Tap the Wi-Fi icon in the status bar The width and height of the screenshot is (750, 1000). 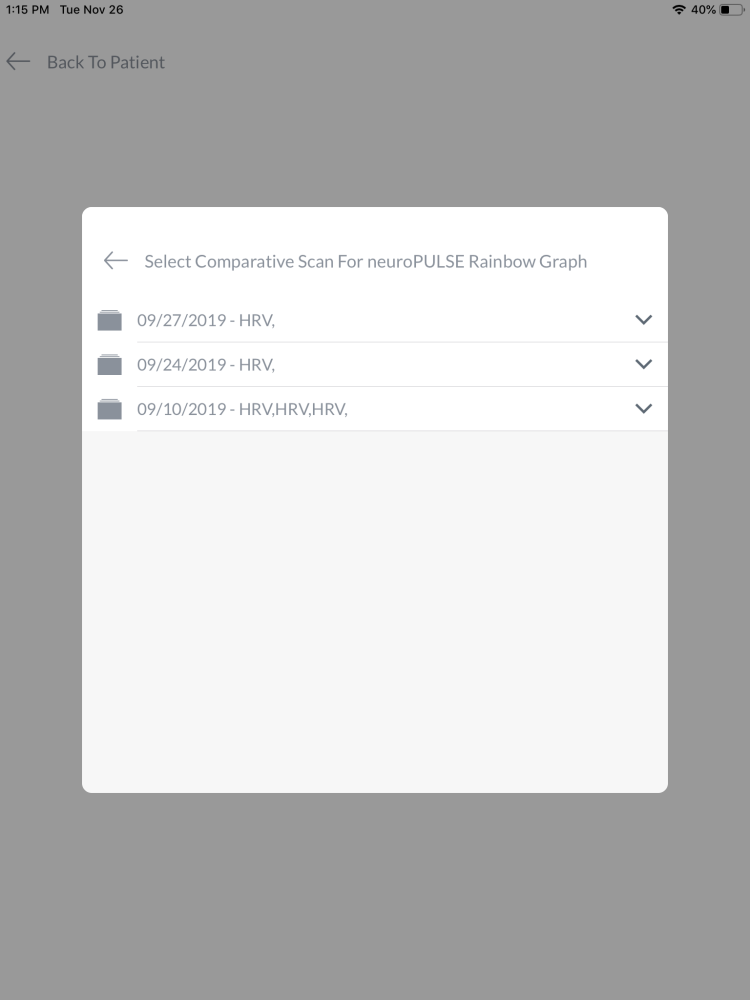[x=680, y=10]
